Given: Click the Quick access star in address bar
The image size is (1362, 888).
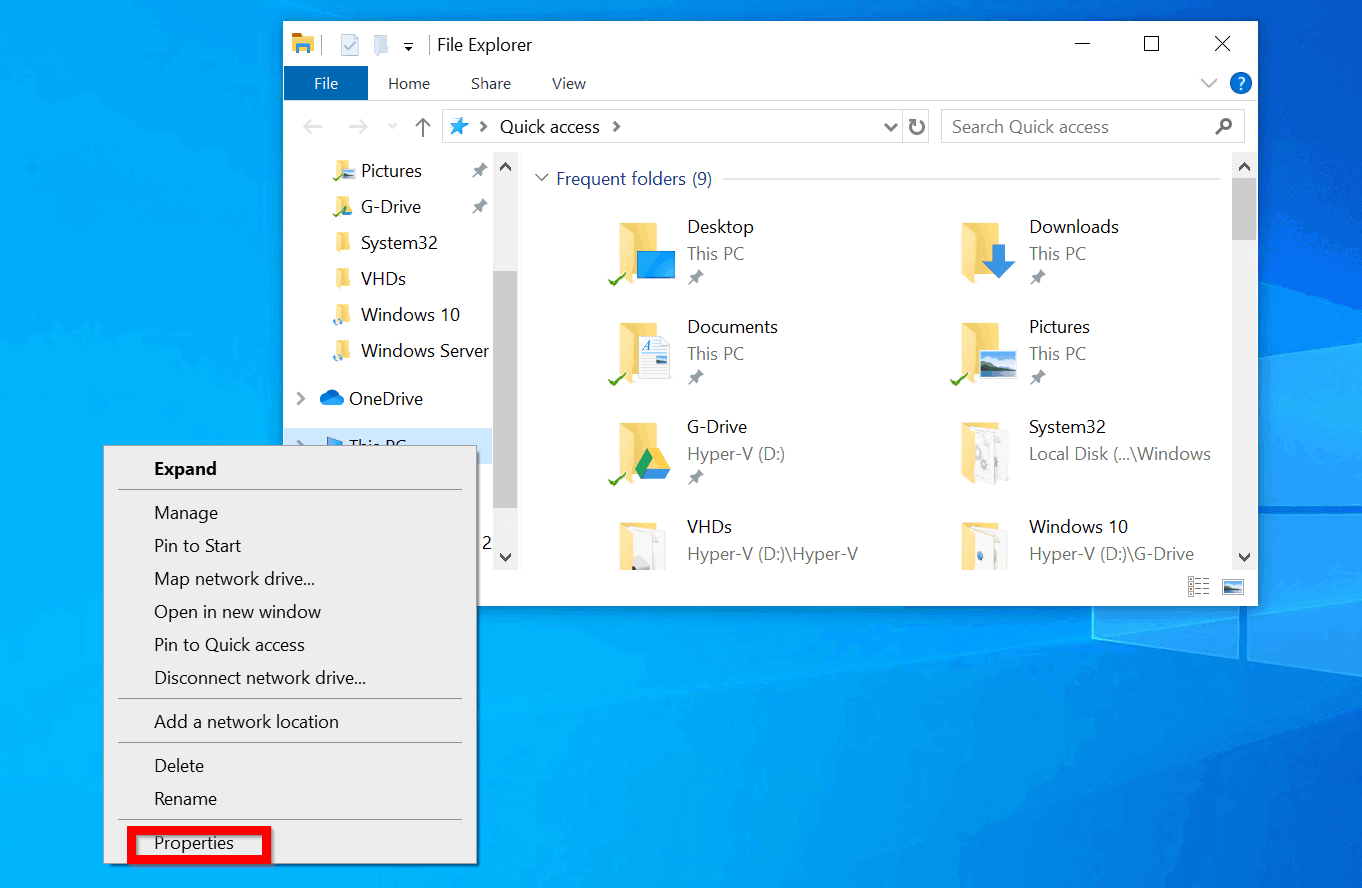Looking at the screenshot, I should coord(459,126).
